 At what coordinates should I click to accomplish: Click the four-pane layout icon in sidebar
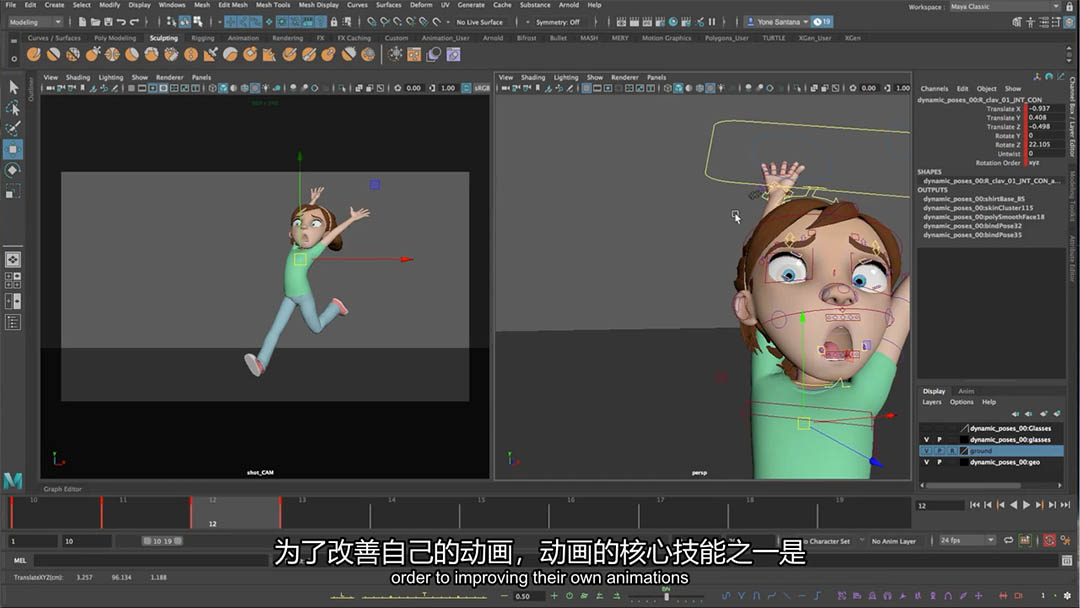point(13,280)
